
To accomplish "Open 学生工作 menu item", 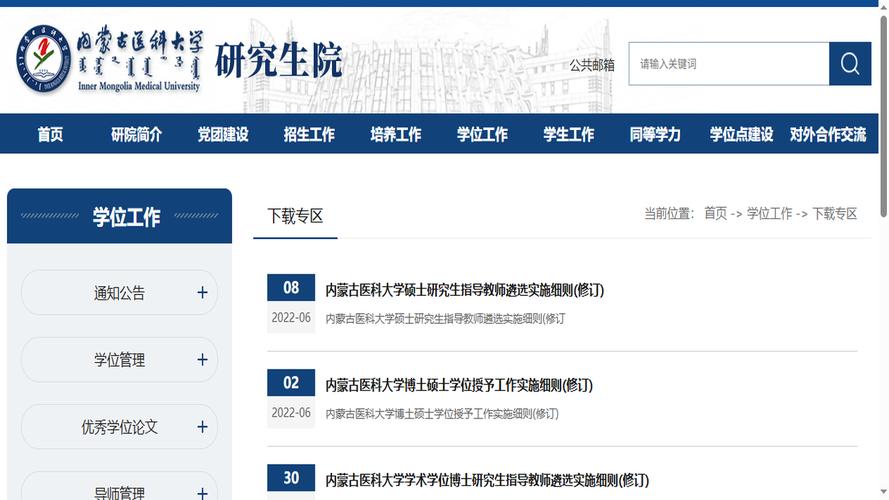I will (x=569, y=134).
